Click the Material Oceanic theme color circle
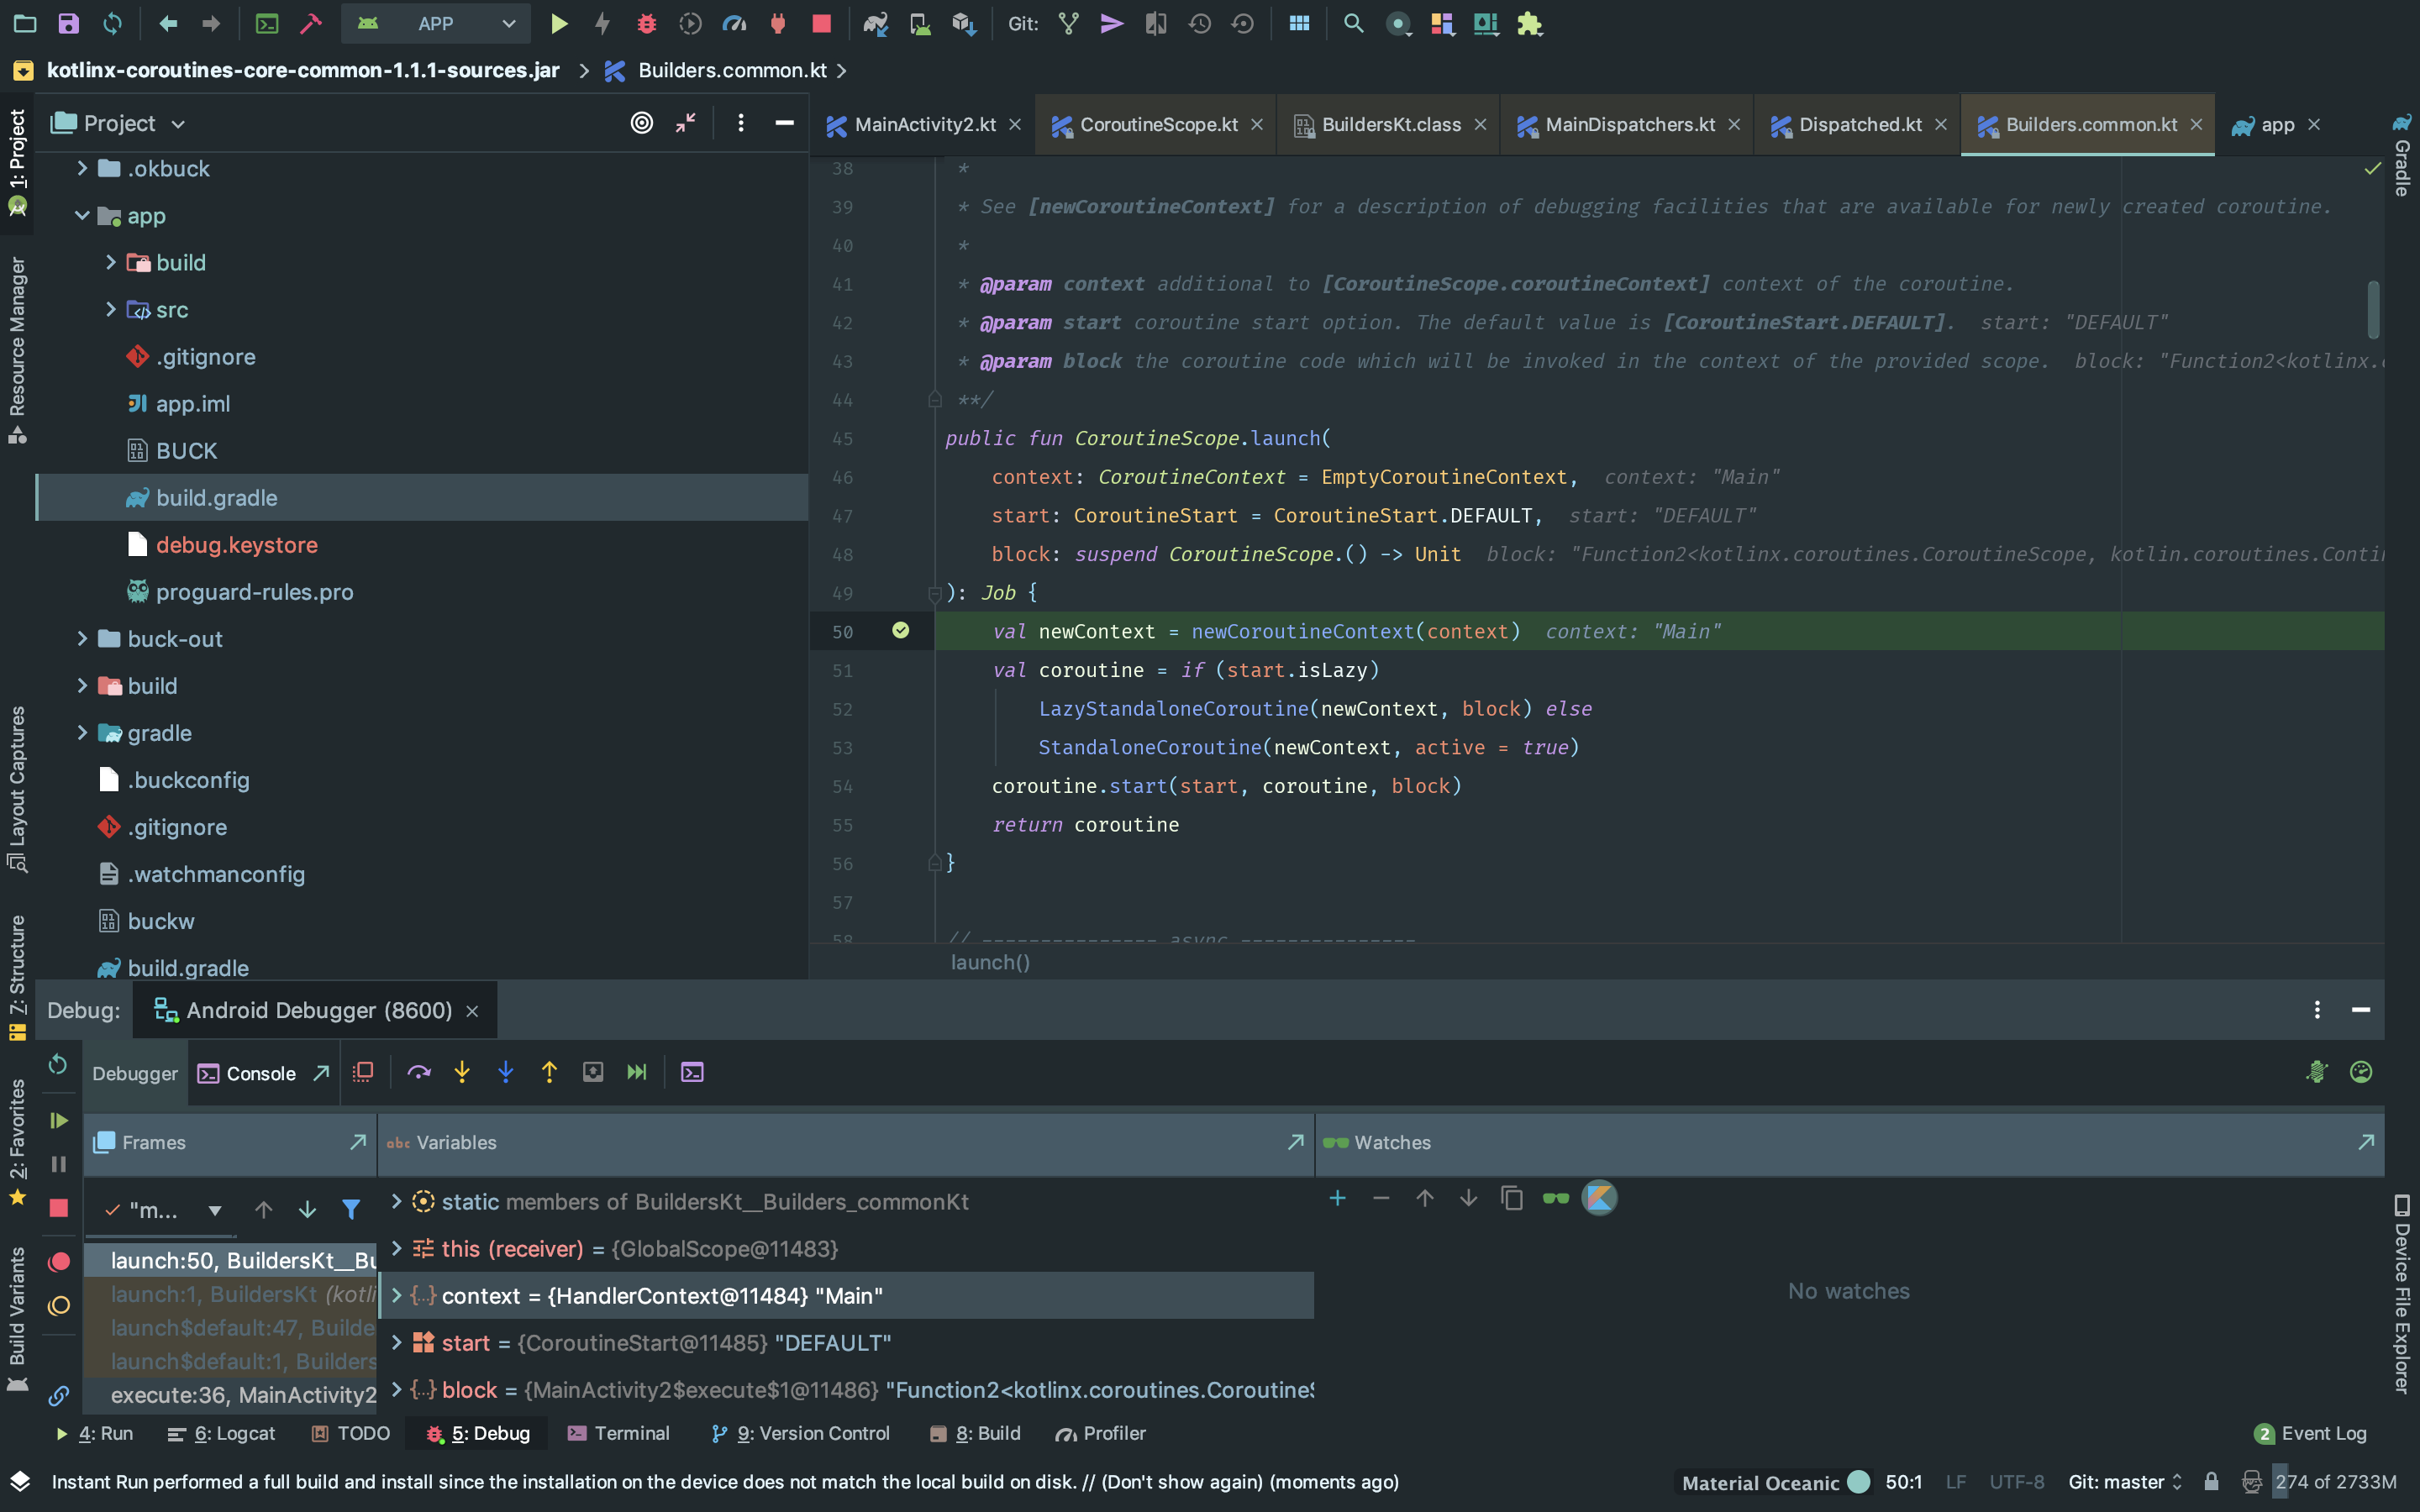Viewport: 2420px width, 1512px height. [x=1859, y=1482]
